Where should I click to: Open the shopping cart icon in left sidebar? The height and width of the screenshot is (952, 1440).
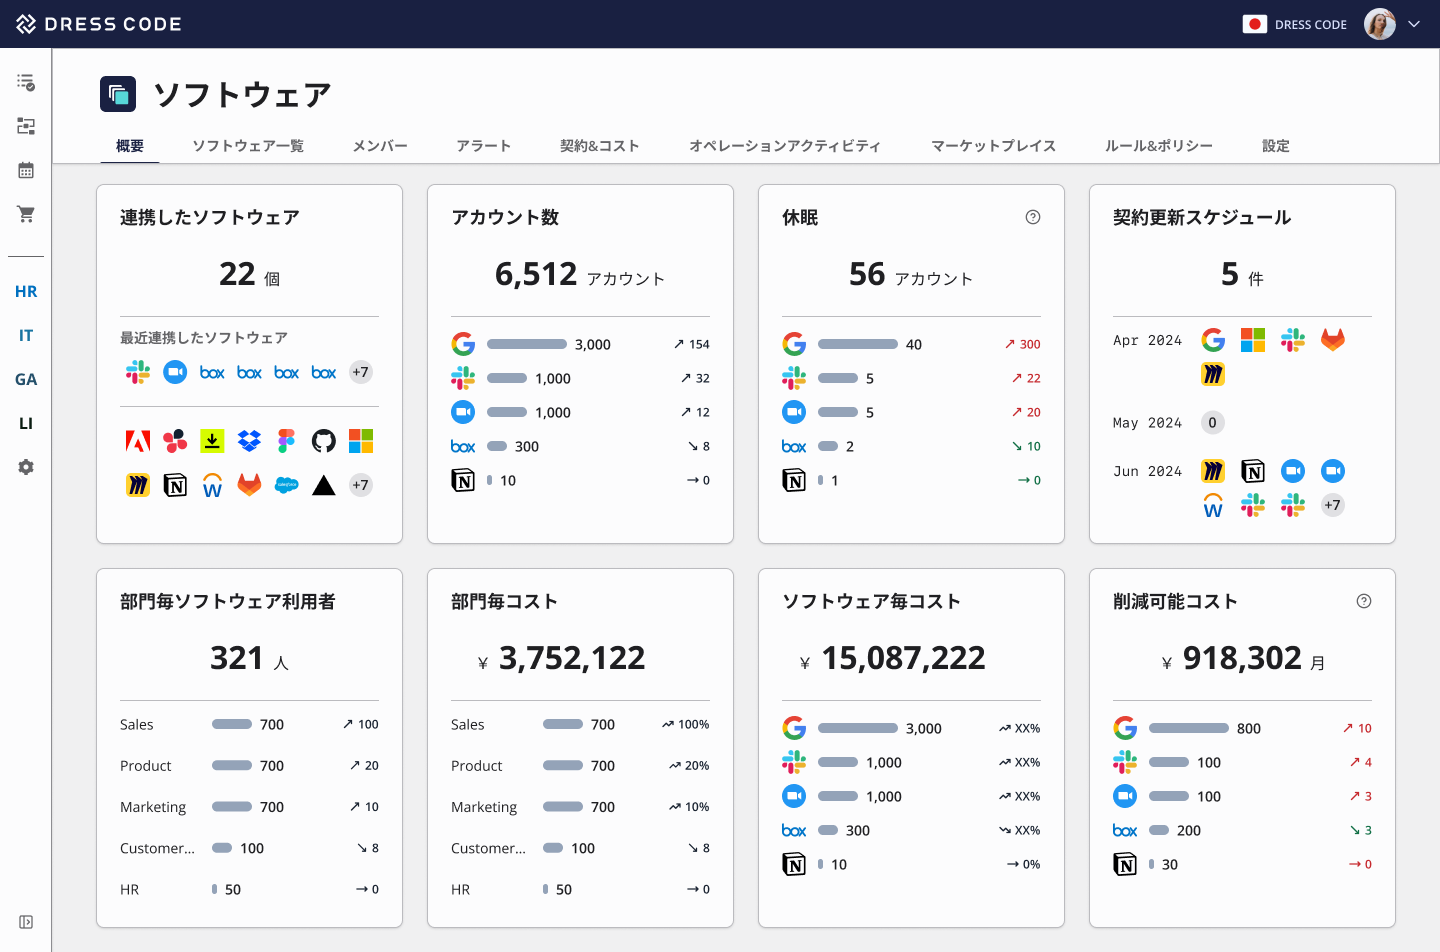click(25, 214)
